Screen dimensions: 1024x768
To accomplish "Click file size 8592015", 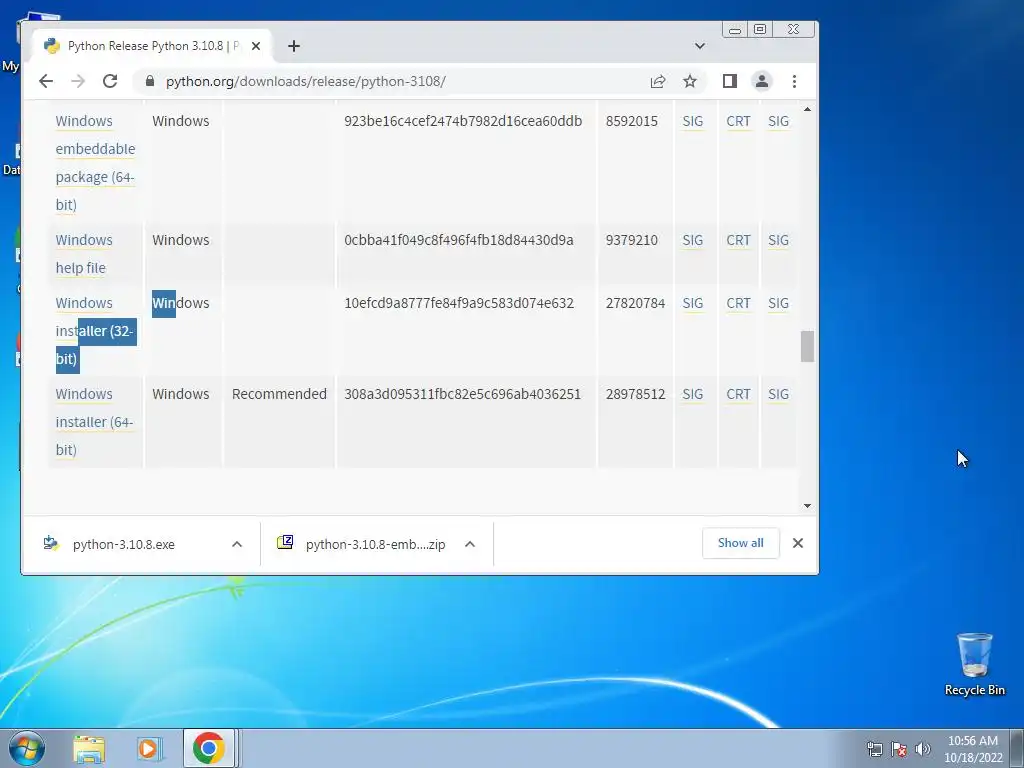I will pyautogui.click(x=632, y=121).
